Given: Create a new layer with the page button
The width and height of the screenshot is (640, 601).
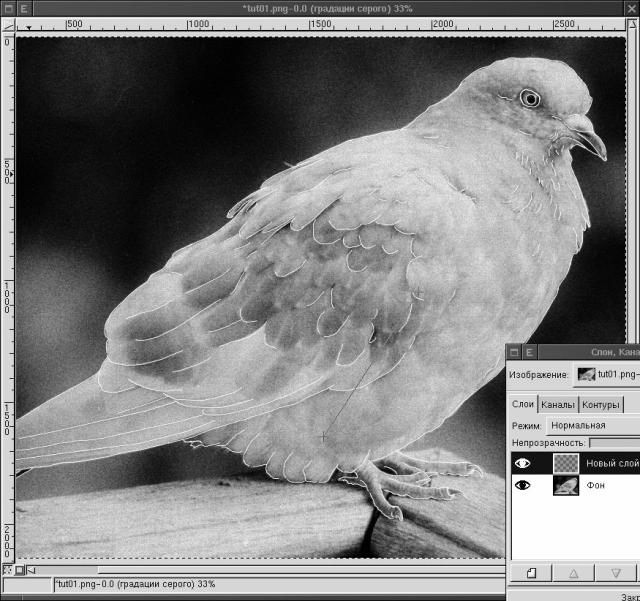Looking at the screenshot, I should tap(532, 573).
